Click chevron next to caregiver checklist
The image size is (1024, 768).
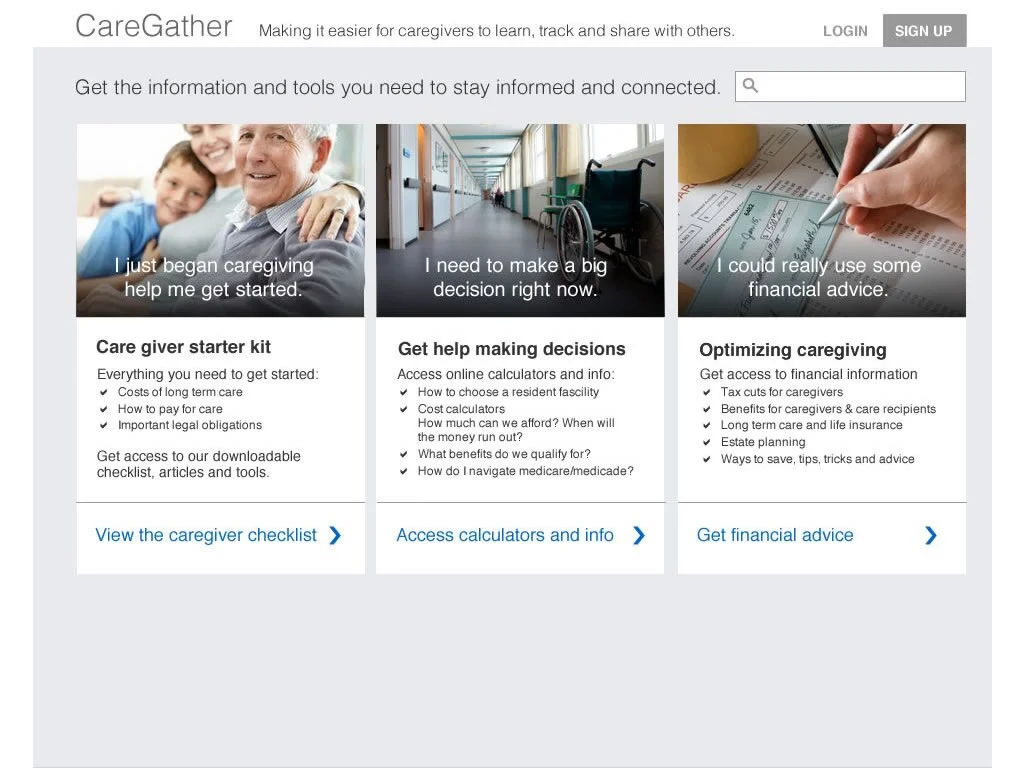(x=335, y=536)
